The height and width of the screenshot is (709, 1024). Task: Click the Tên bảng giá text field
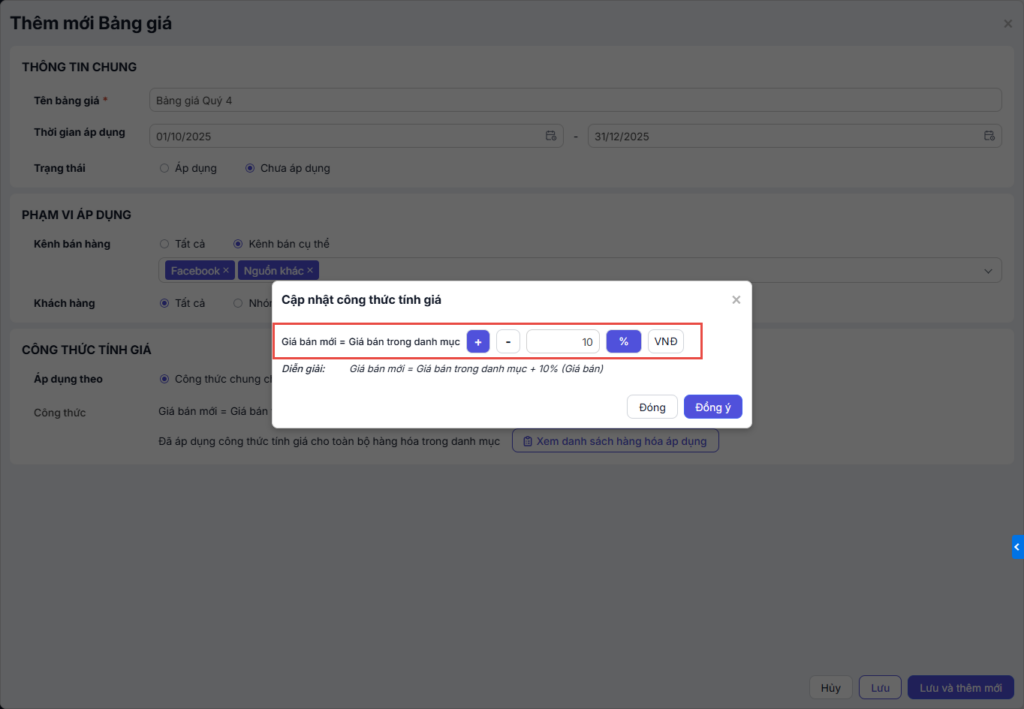[x=575, y=100]
